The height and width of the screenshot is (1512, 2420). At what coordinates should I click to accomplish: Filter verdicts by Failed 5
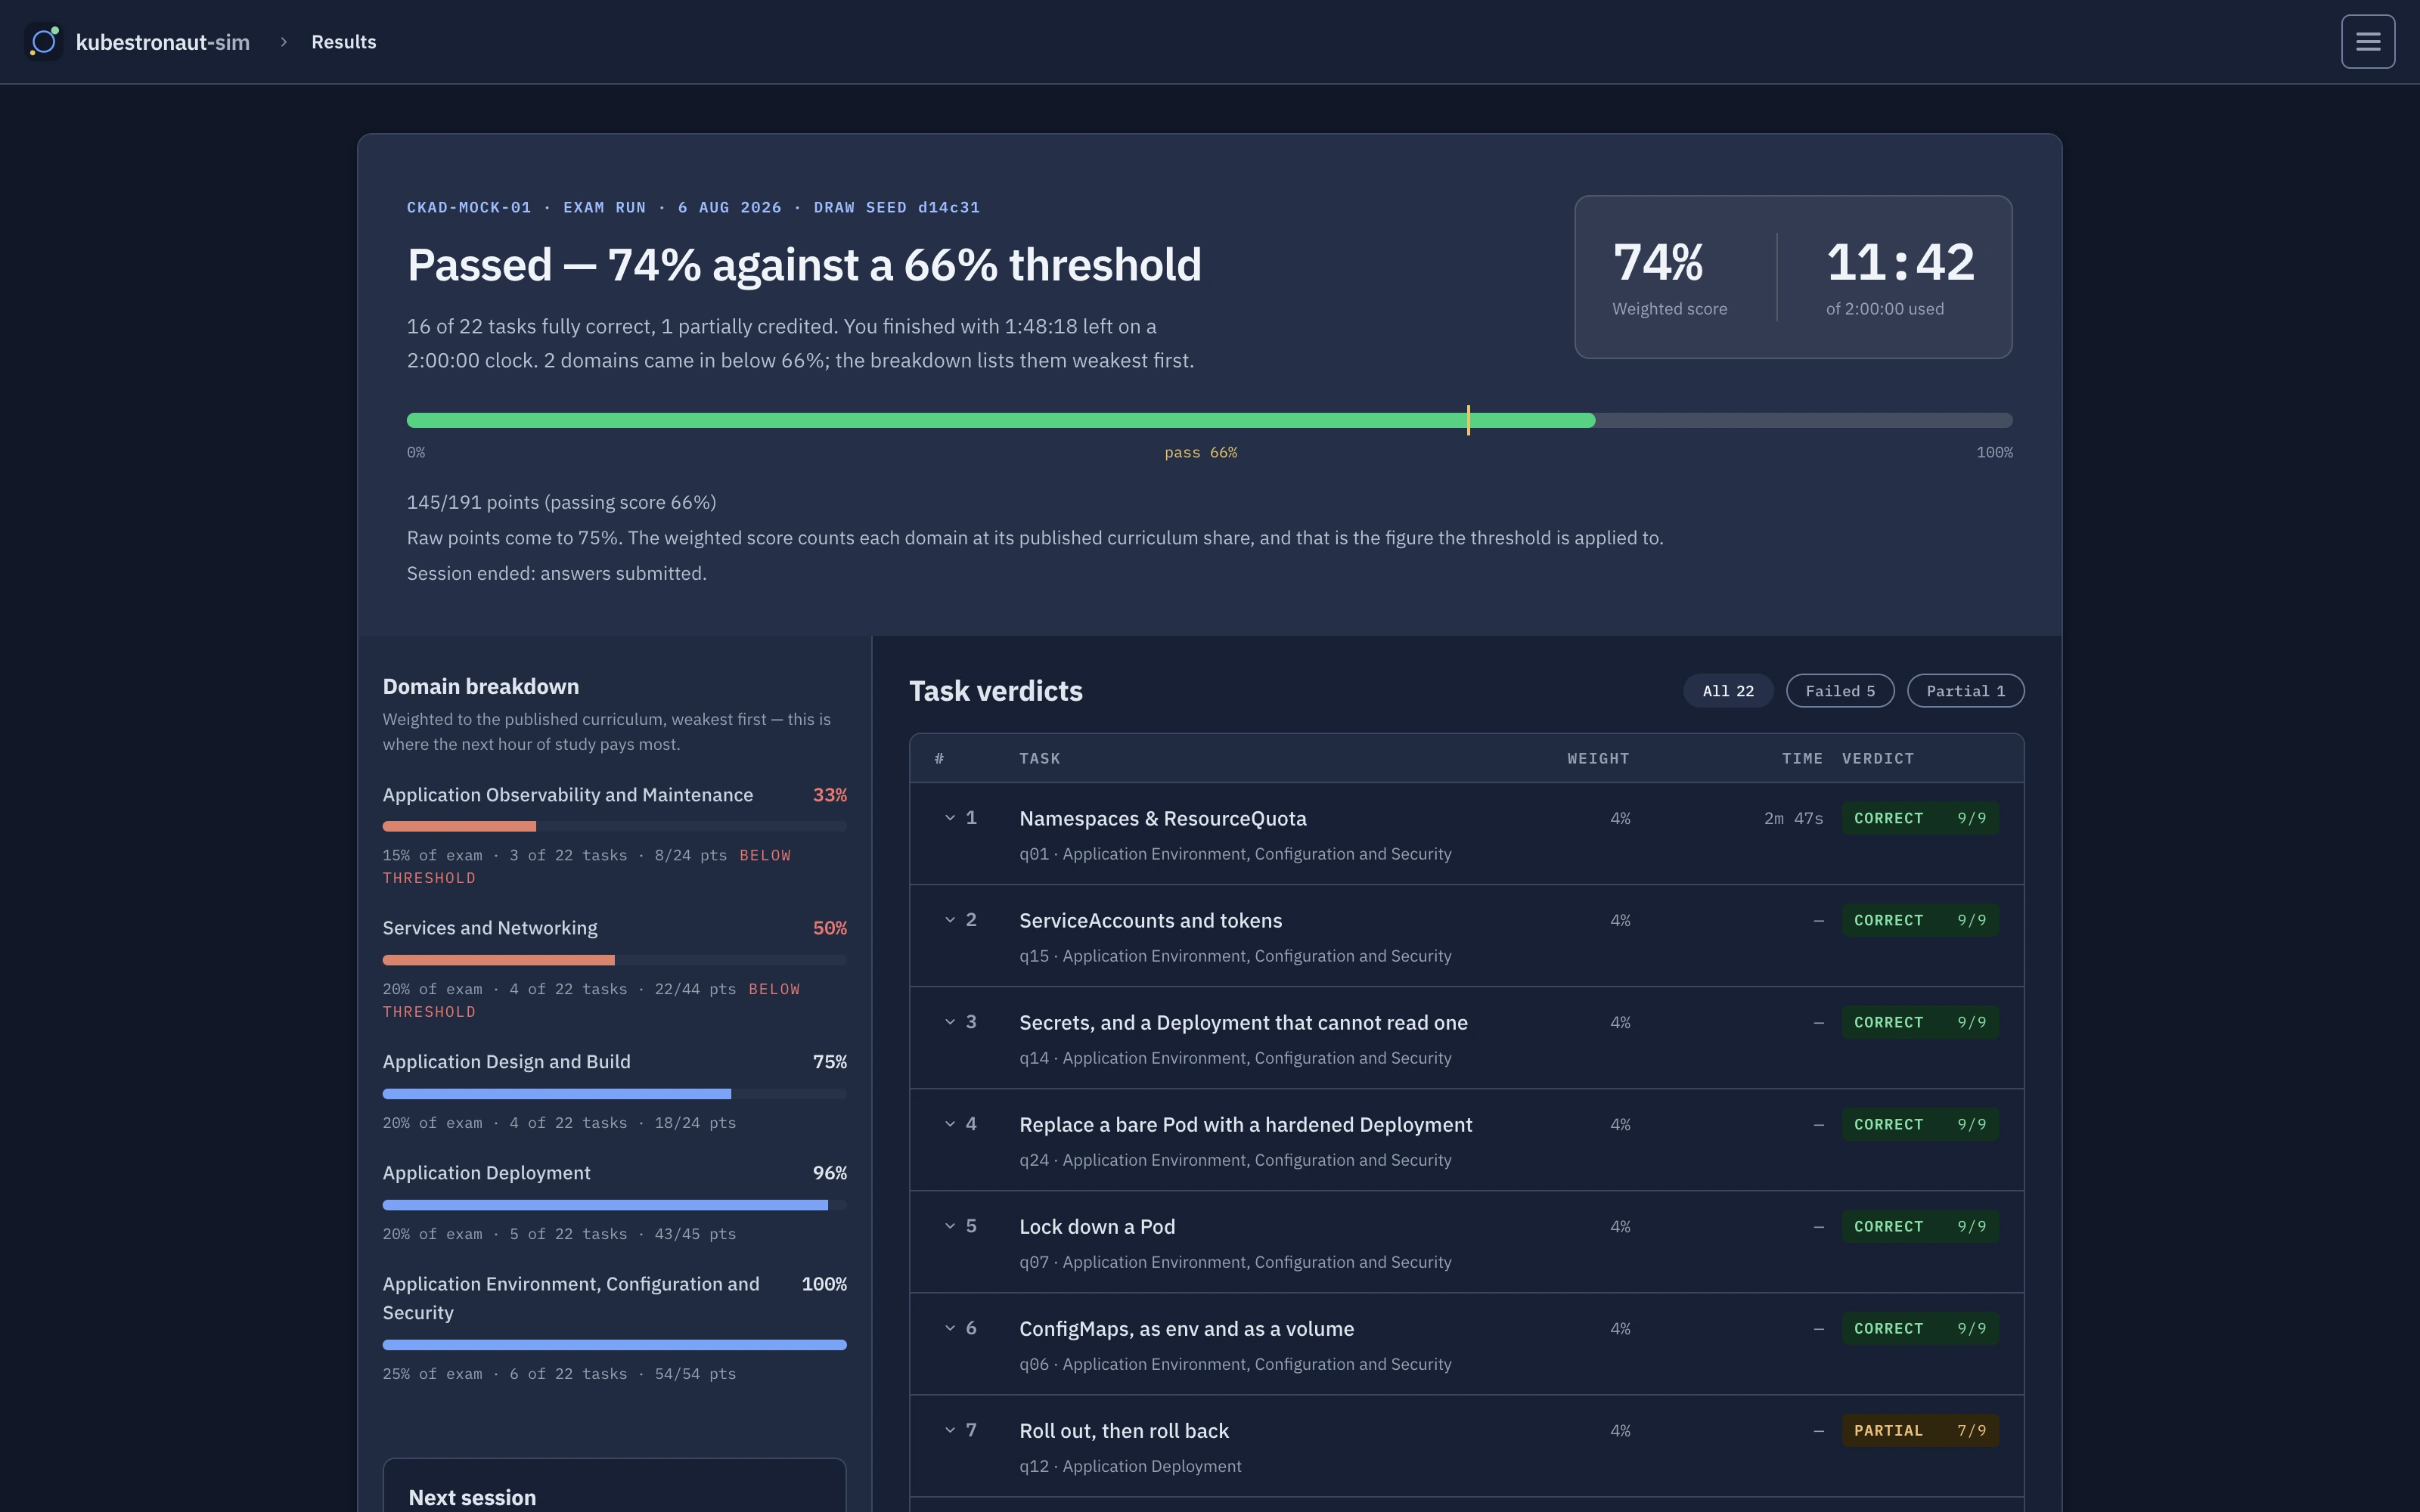coord(1840,691)
